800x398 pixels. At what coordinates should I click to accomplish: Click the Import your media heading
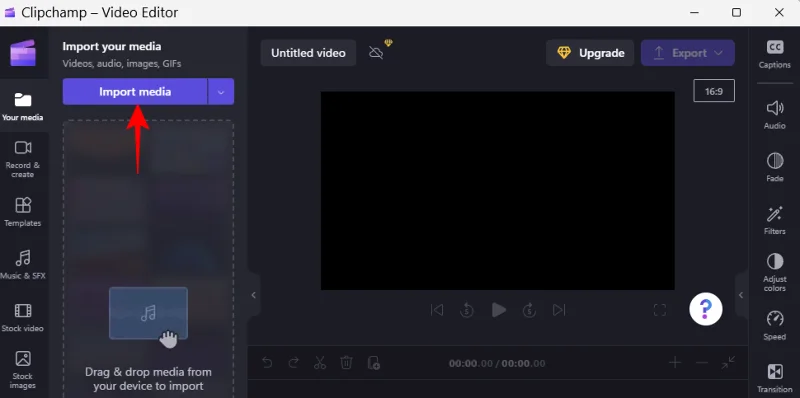(112, 46)
